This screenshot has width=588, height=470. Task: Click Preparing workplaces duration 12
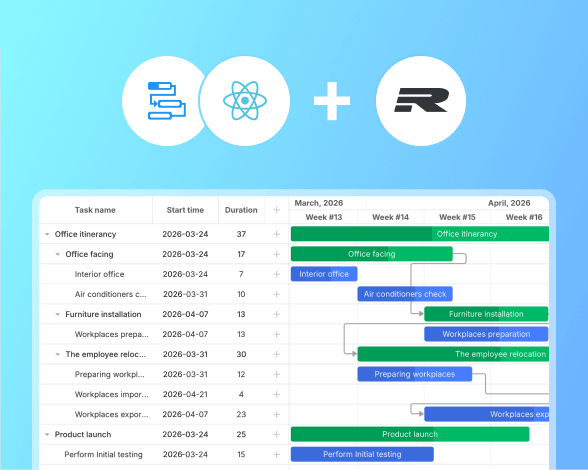click(241, 374)
